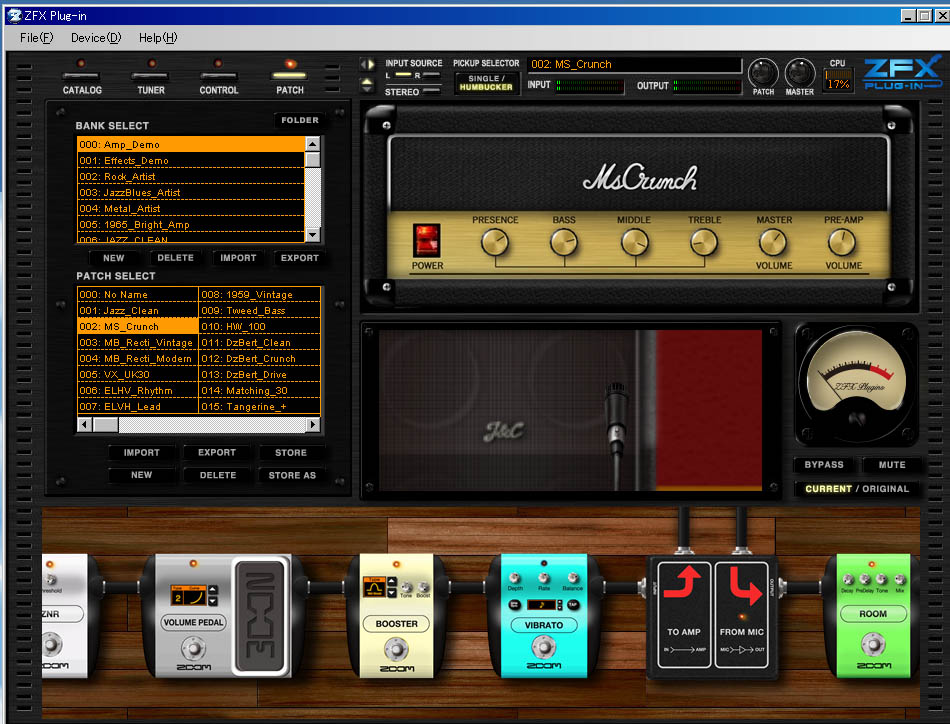This screenshot has width=950, height=724.
Task: Click the FOLDER button in Bank Select
Action: tap(300, 120)
